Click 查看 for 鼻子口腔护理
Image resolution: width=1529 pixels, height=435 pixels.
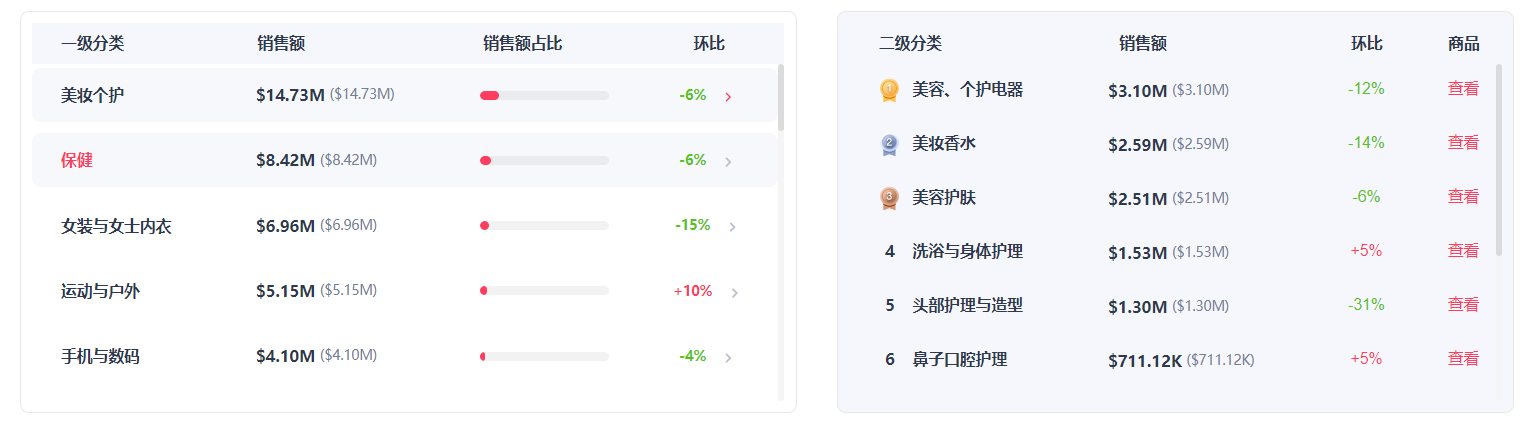[x=1462, y=359]
